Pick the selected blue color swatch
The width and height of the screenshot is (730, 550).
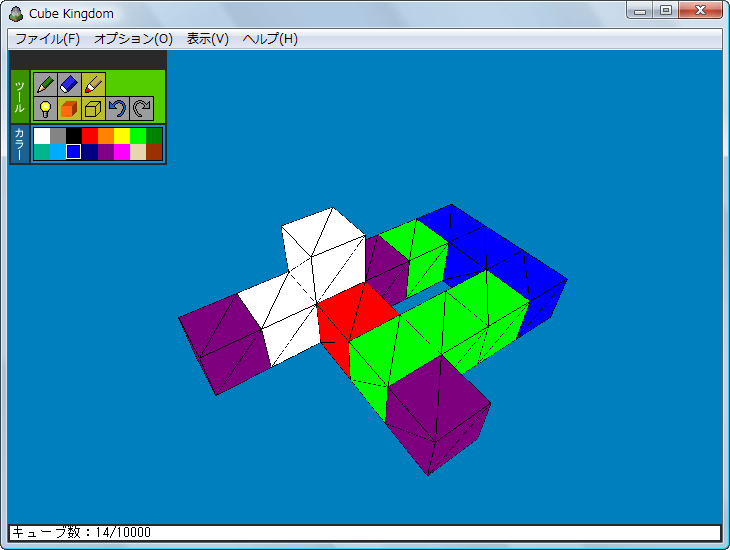point(74,152)
